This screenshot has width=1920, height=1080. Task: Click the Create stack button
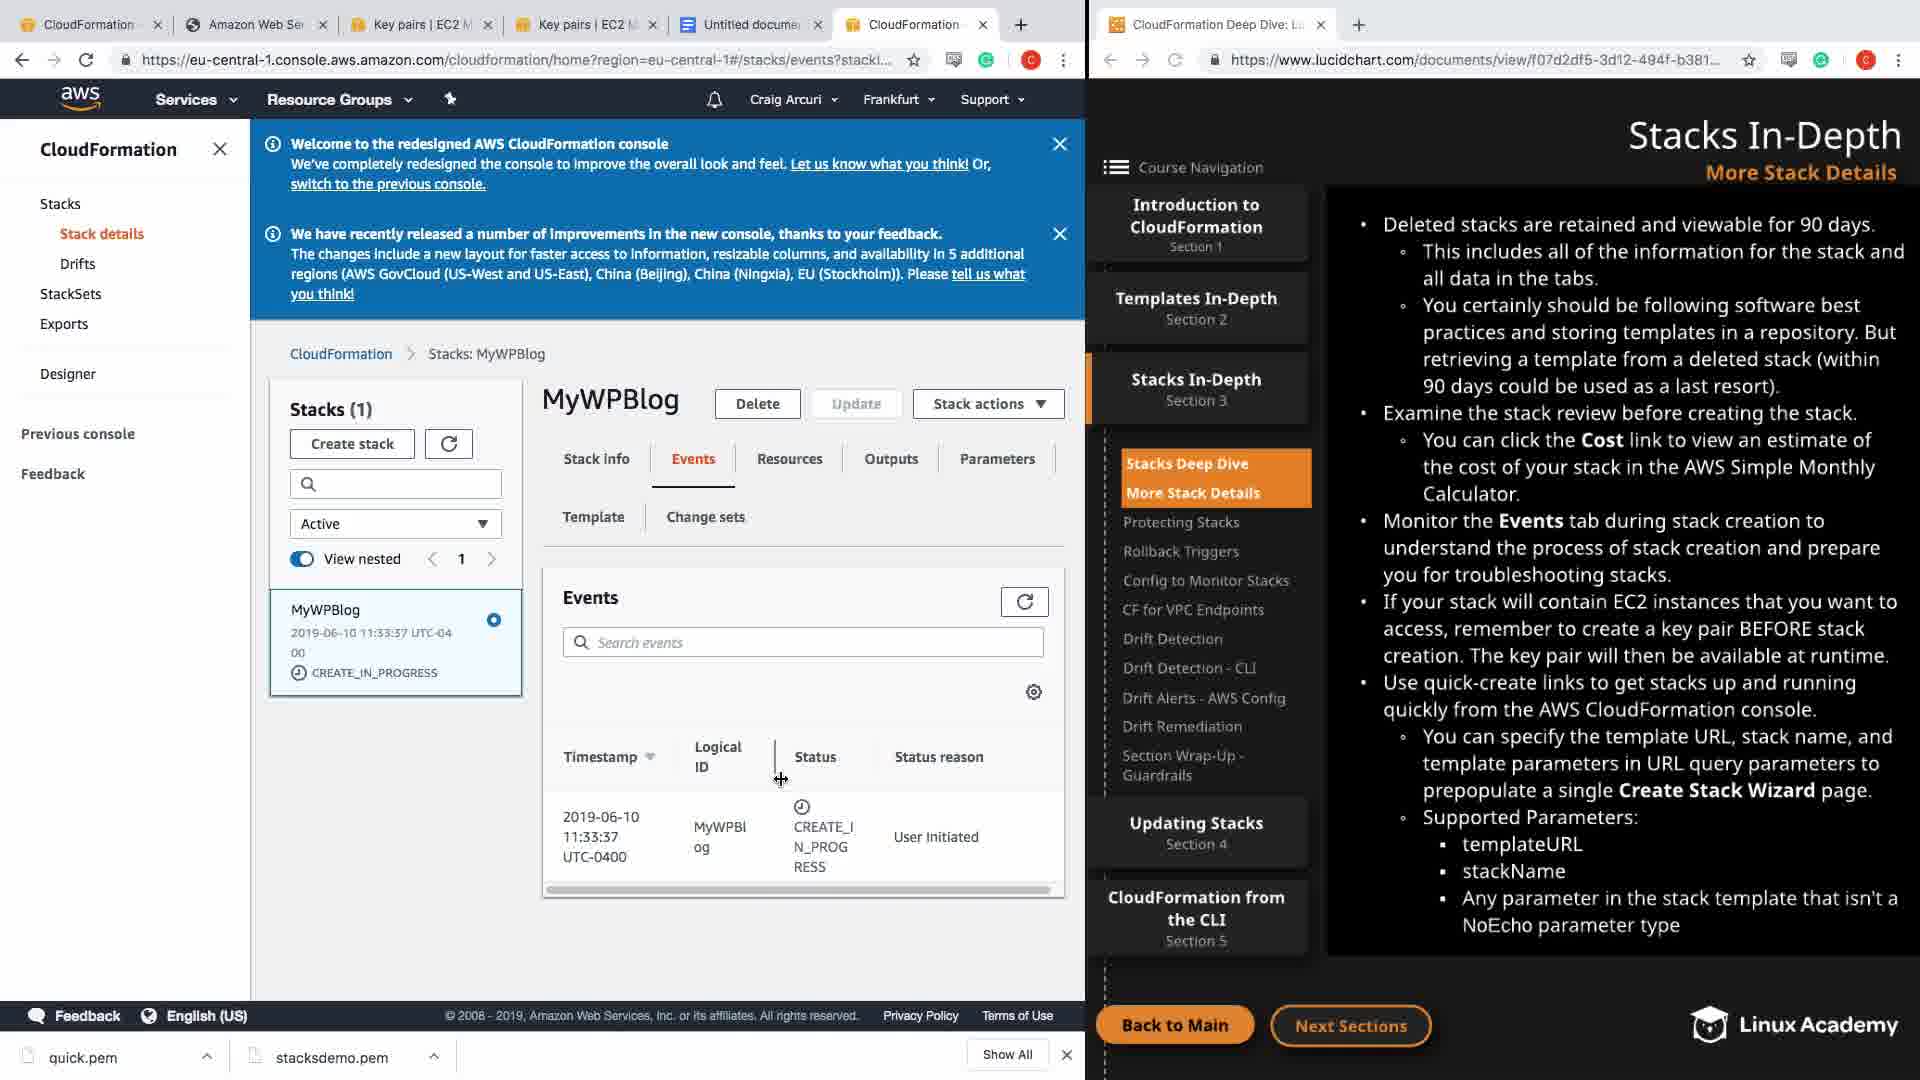click(x=352, y=444)
